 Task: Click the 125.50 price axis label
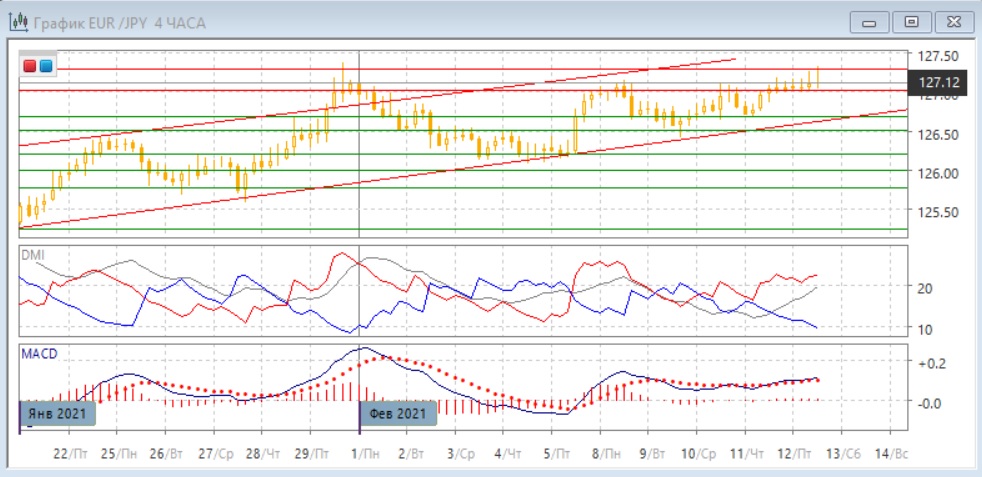pyautogui.click(x=939, y=212)
